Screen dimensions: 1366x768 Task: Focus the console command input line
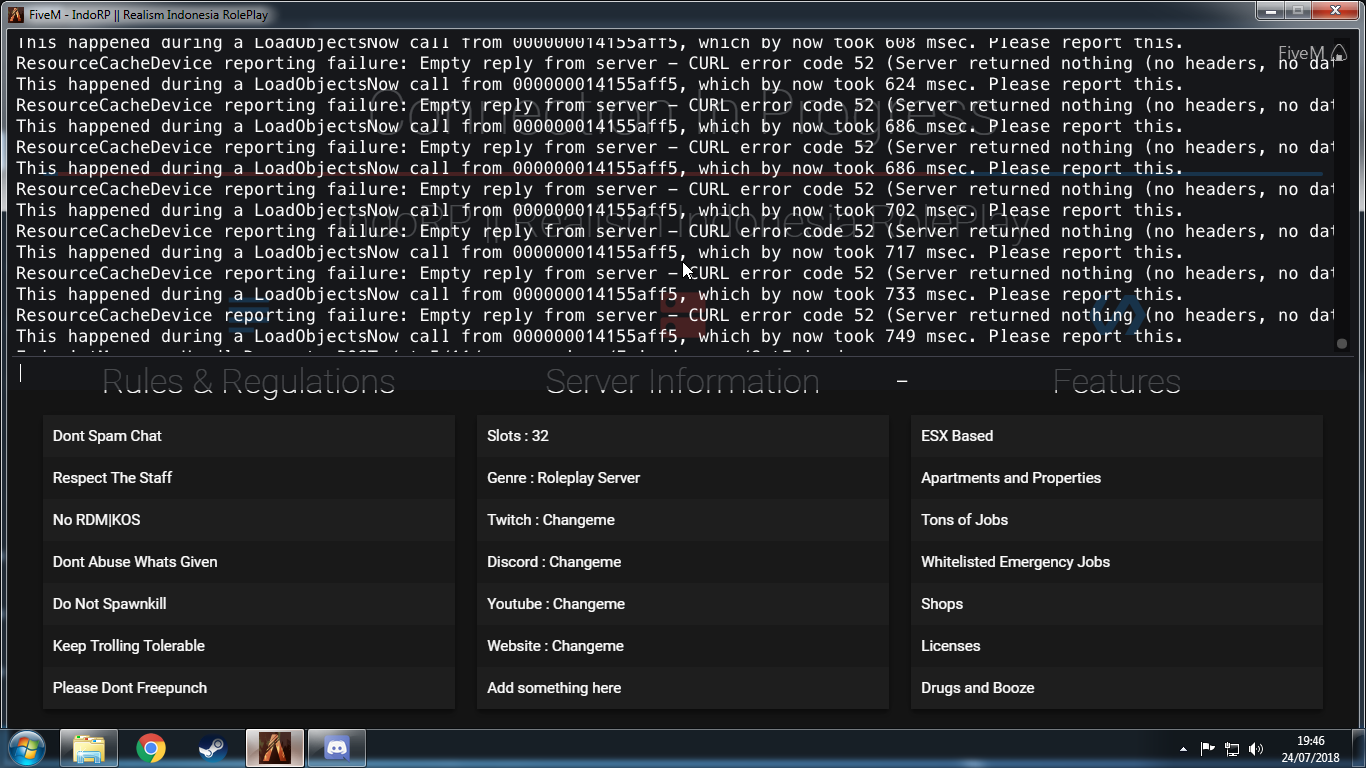point(683,373)
